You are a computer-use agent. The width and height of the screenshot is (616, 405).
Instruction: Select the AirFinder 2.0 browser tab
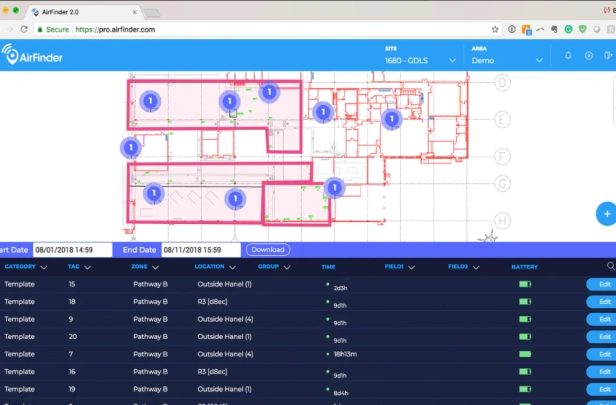82,12
